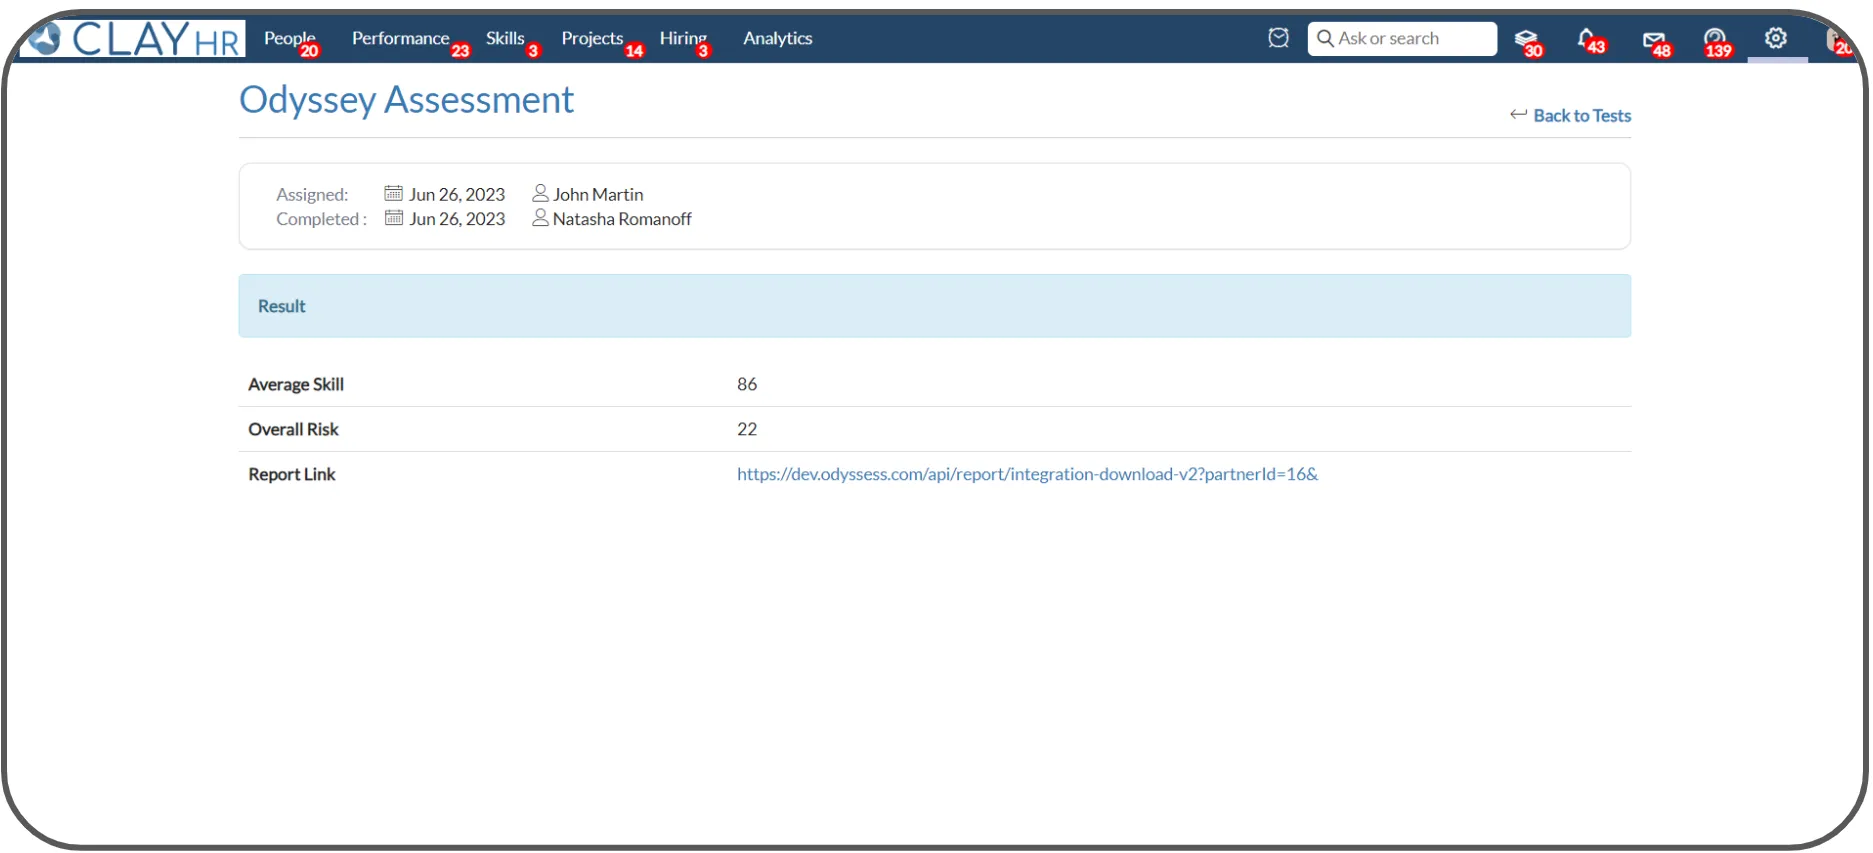Click the Assigned date Jun 26, 2023
The image size is (1873, 853).
click(457, 195)
